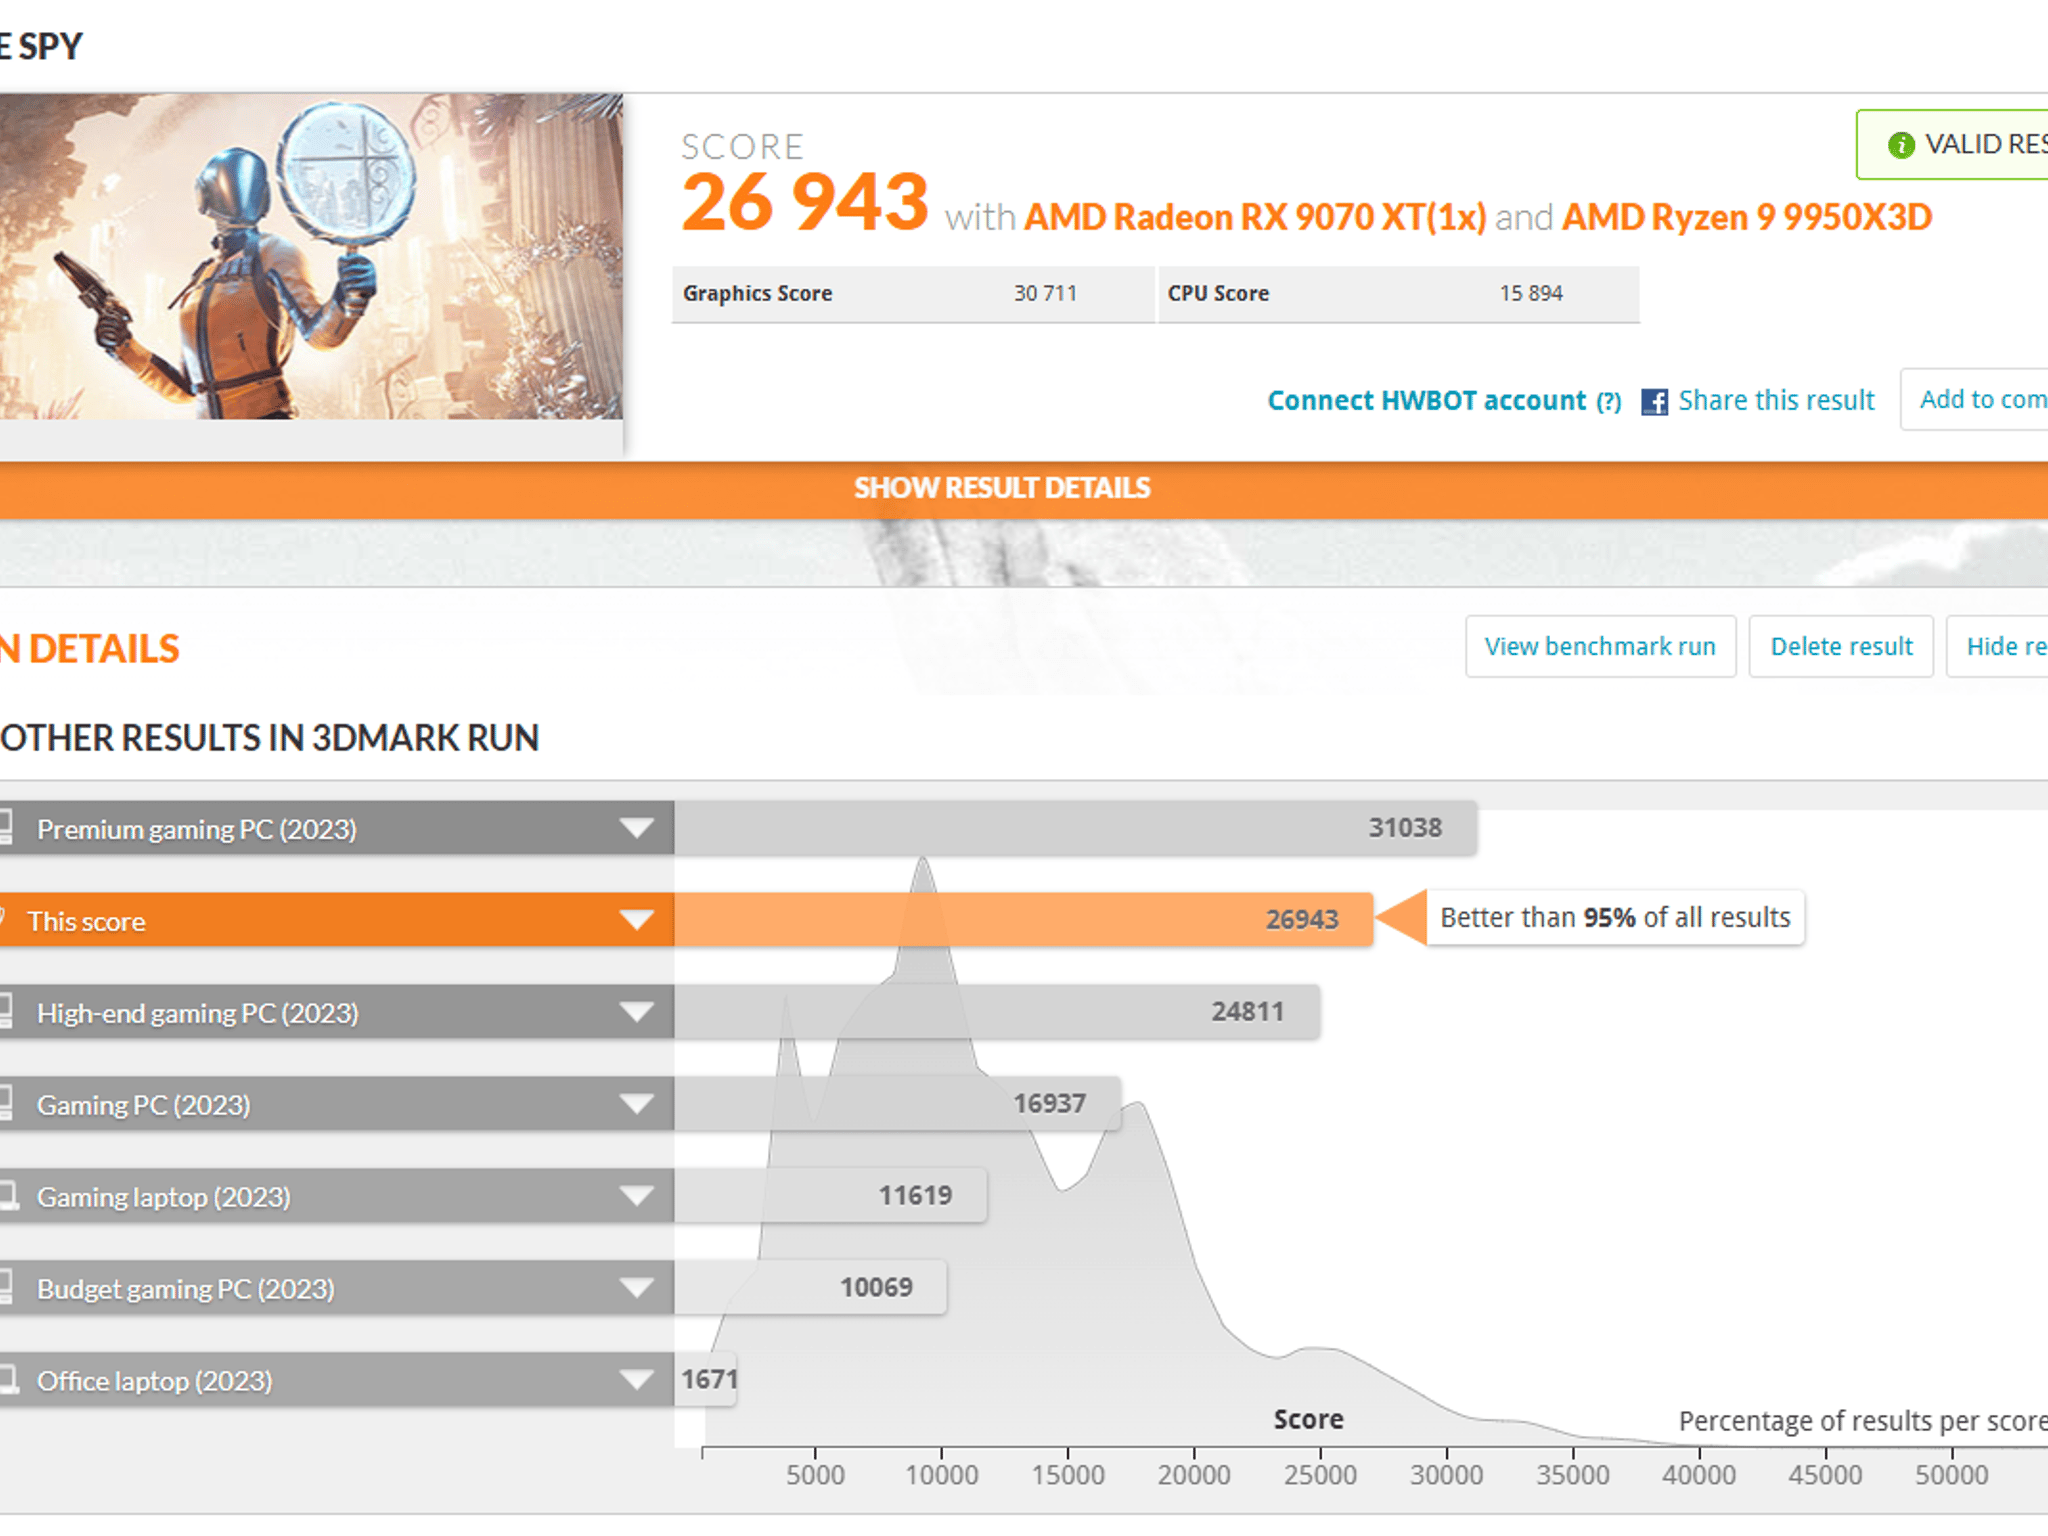Click the Time Spy benchmark thumbnail image
The height and width of the screenshot is (1536, 2048).
pos(311,257)
